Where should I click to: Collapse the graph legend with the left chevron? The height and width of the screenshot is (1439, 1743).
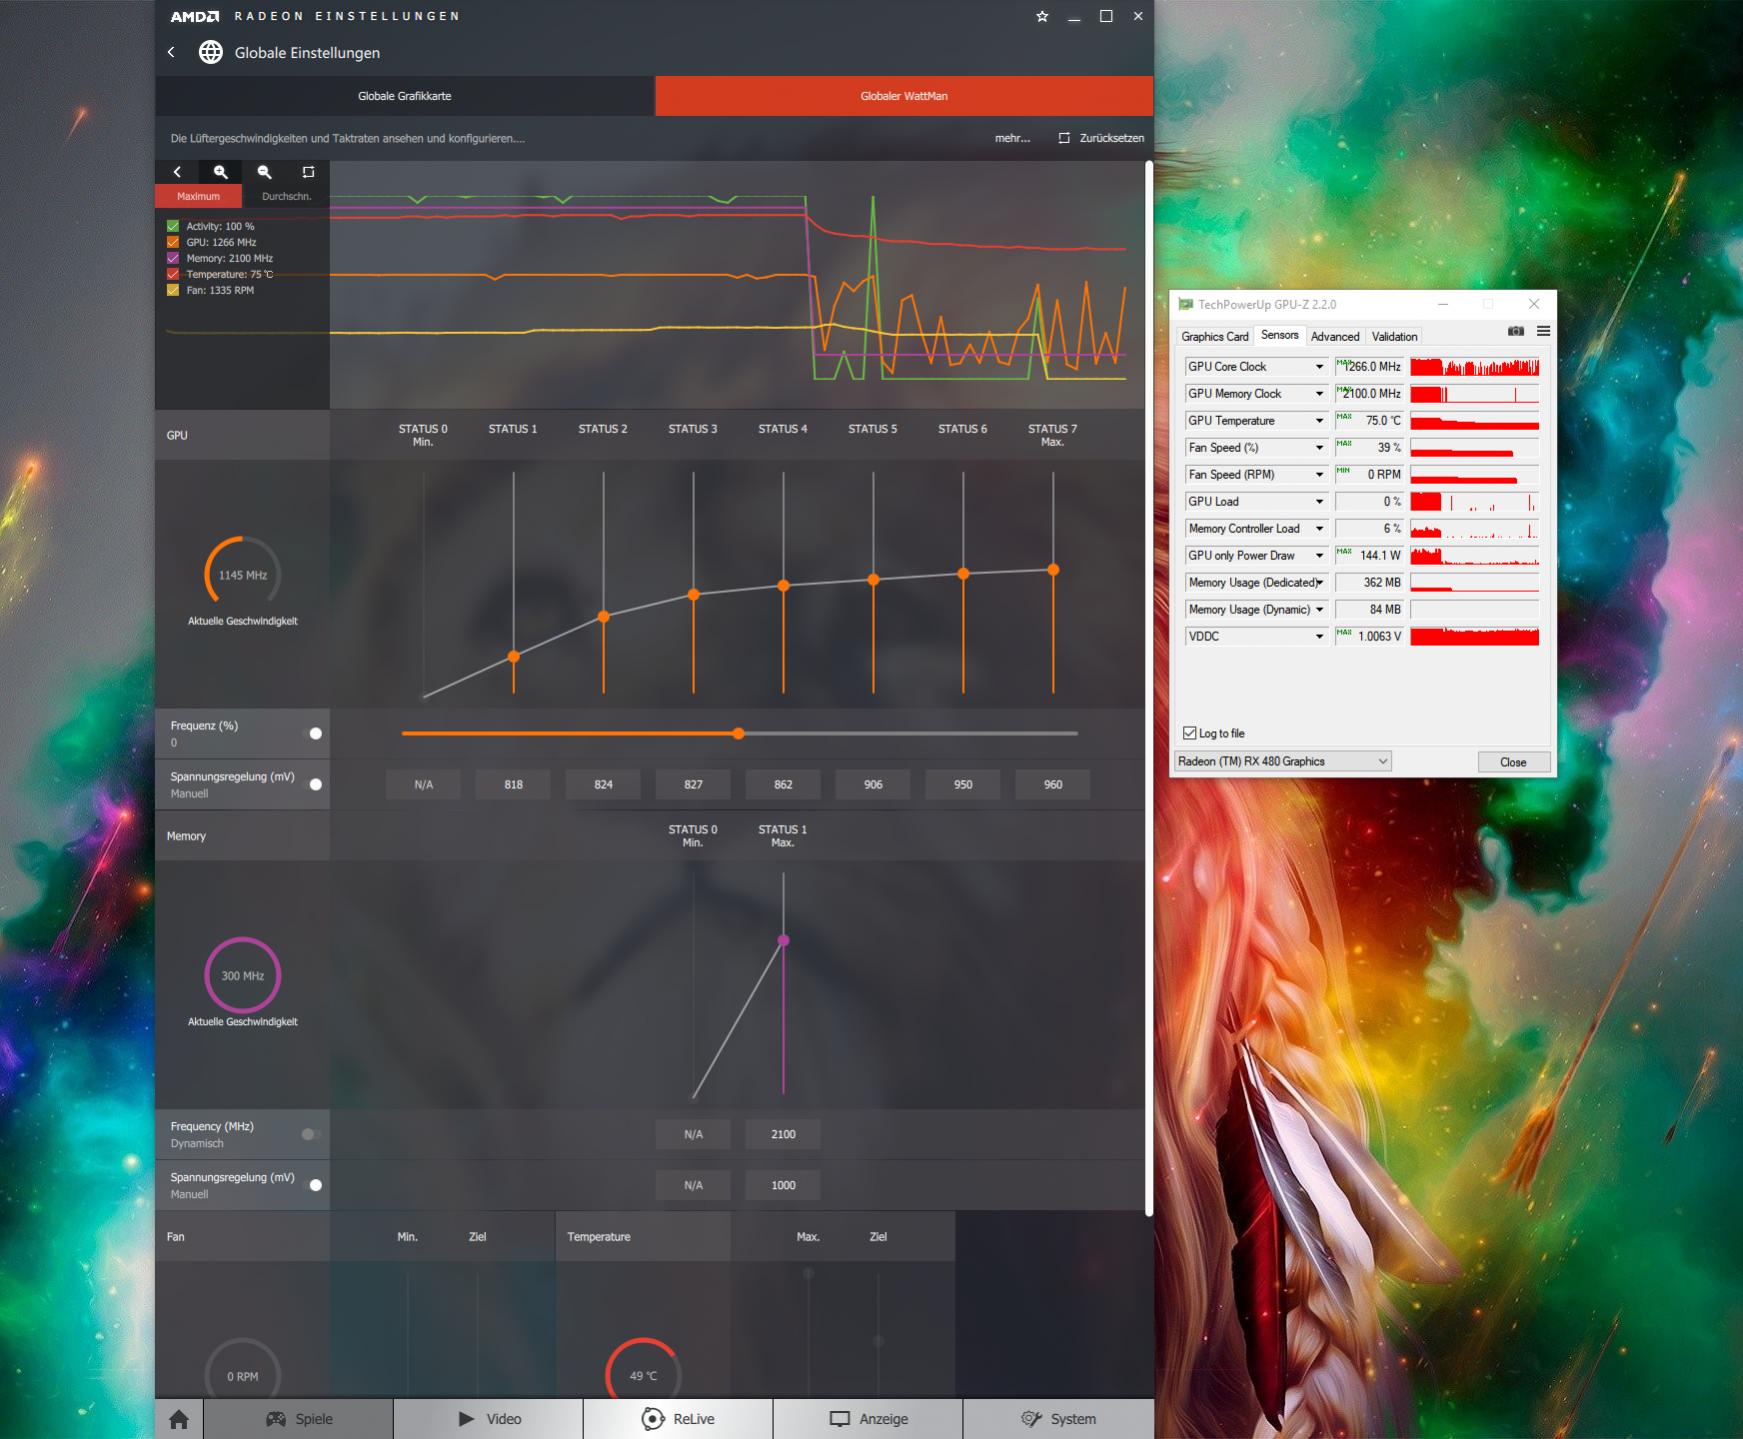point(177,172)
